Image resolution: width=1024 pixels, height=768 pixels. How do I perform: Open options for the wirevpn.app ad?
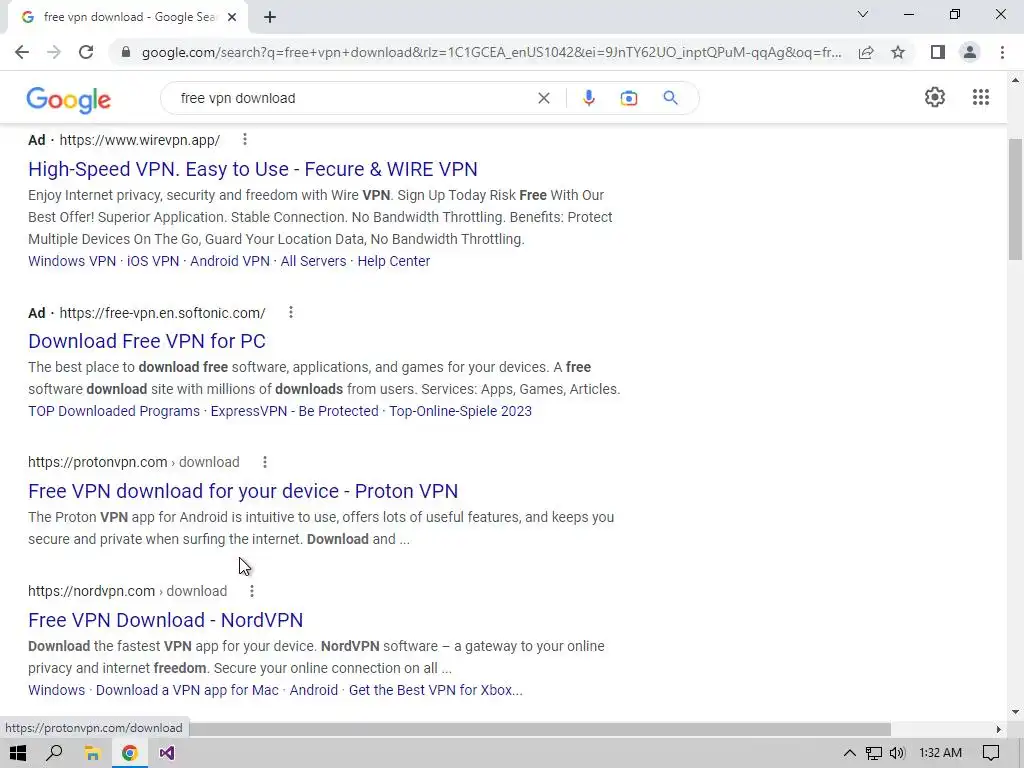coord(244,139)
